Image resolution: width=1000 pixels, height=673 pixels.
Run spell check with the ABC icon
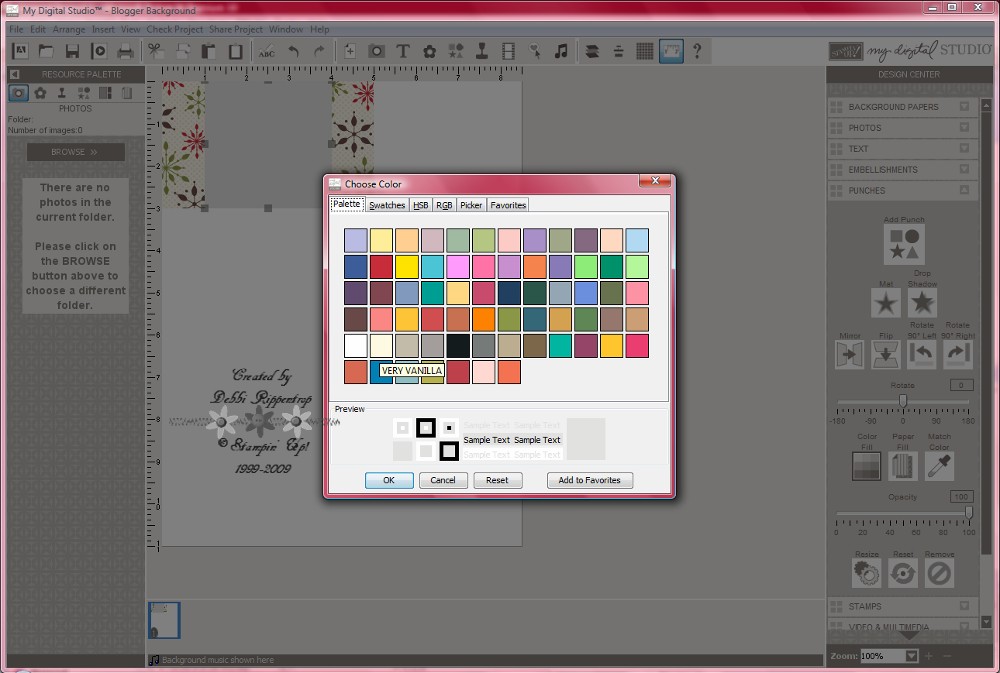(267, 51)
